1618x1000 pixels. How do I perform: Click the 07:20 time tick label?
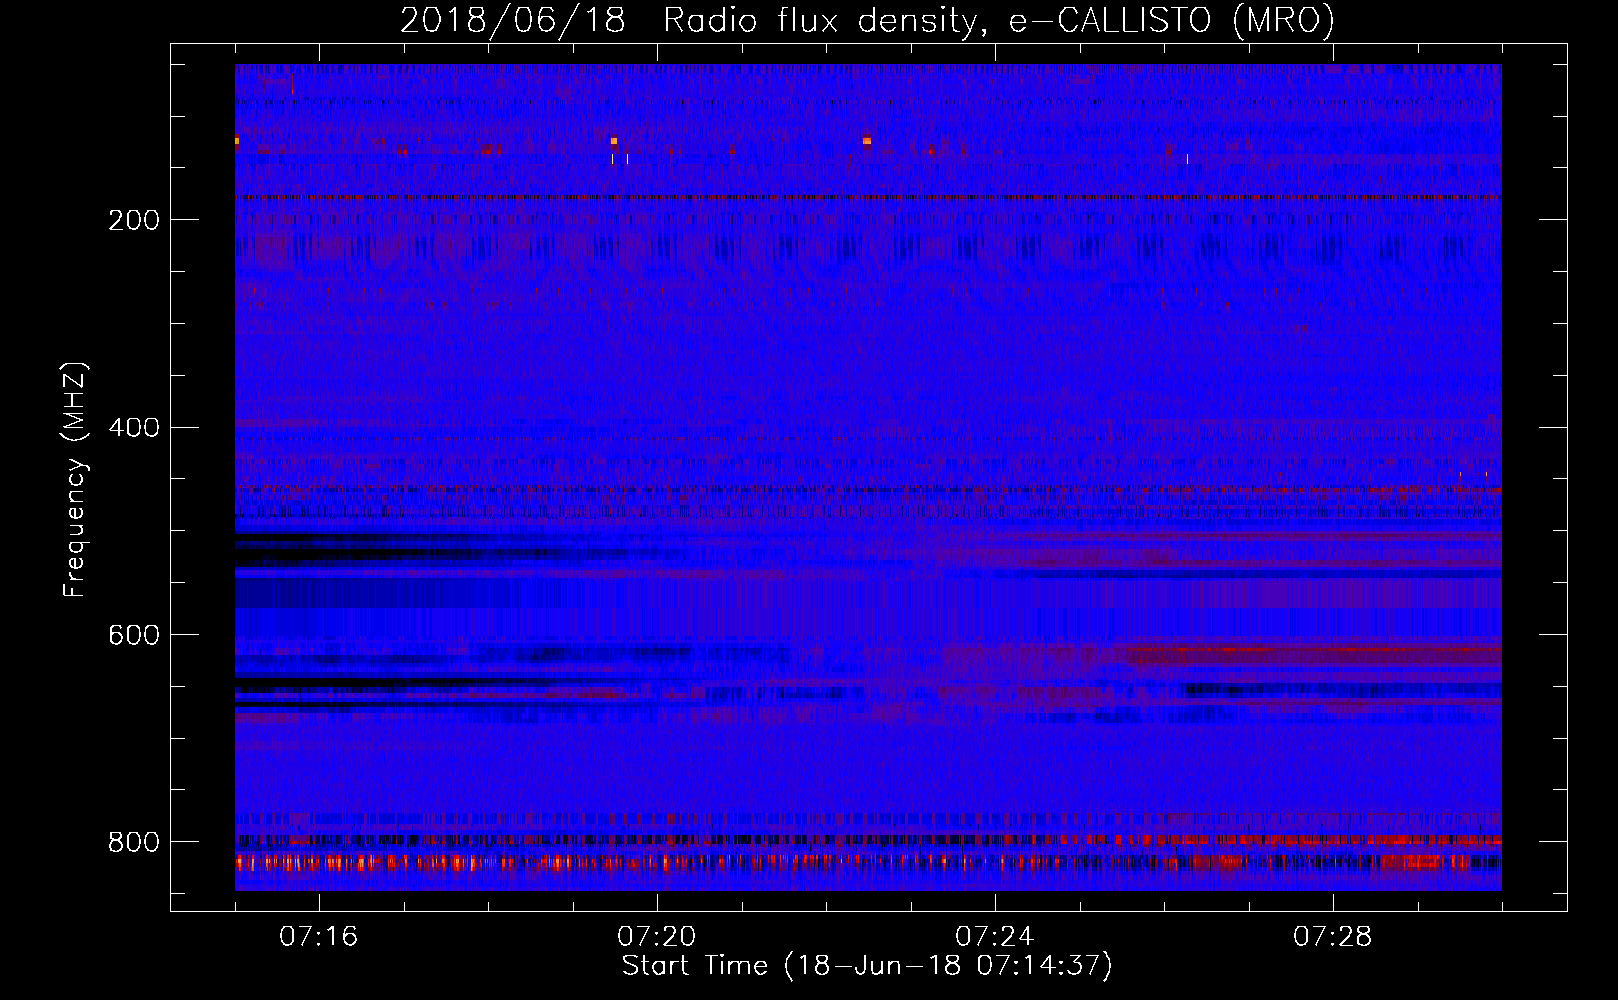(x=657, y=937)
